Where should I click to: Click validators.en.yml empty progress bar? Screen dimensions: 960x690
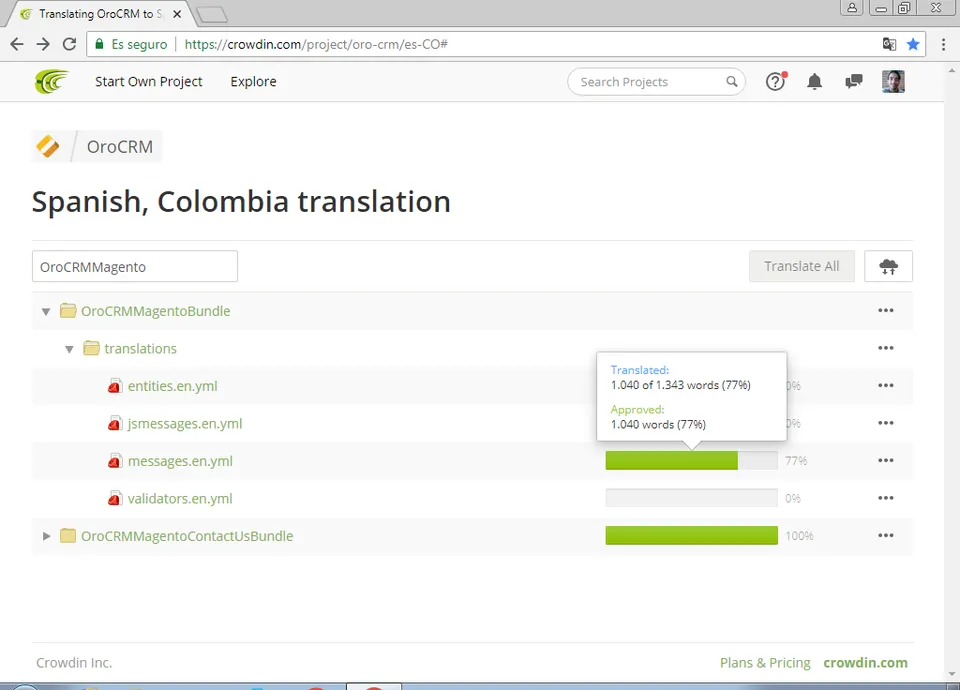[x=691, y=498]
